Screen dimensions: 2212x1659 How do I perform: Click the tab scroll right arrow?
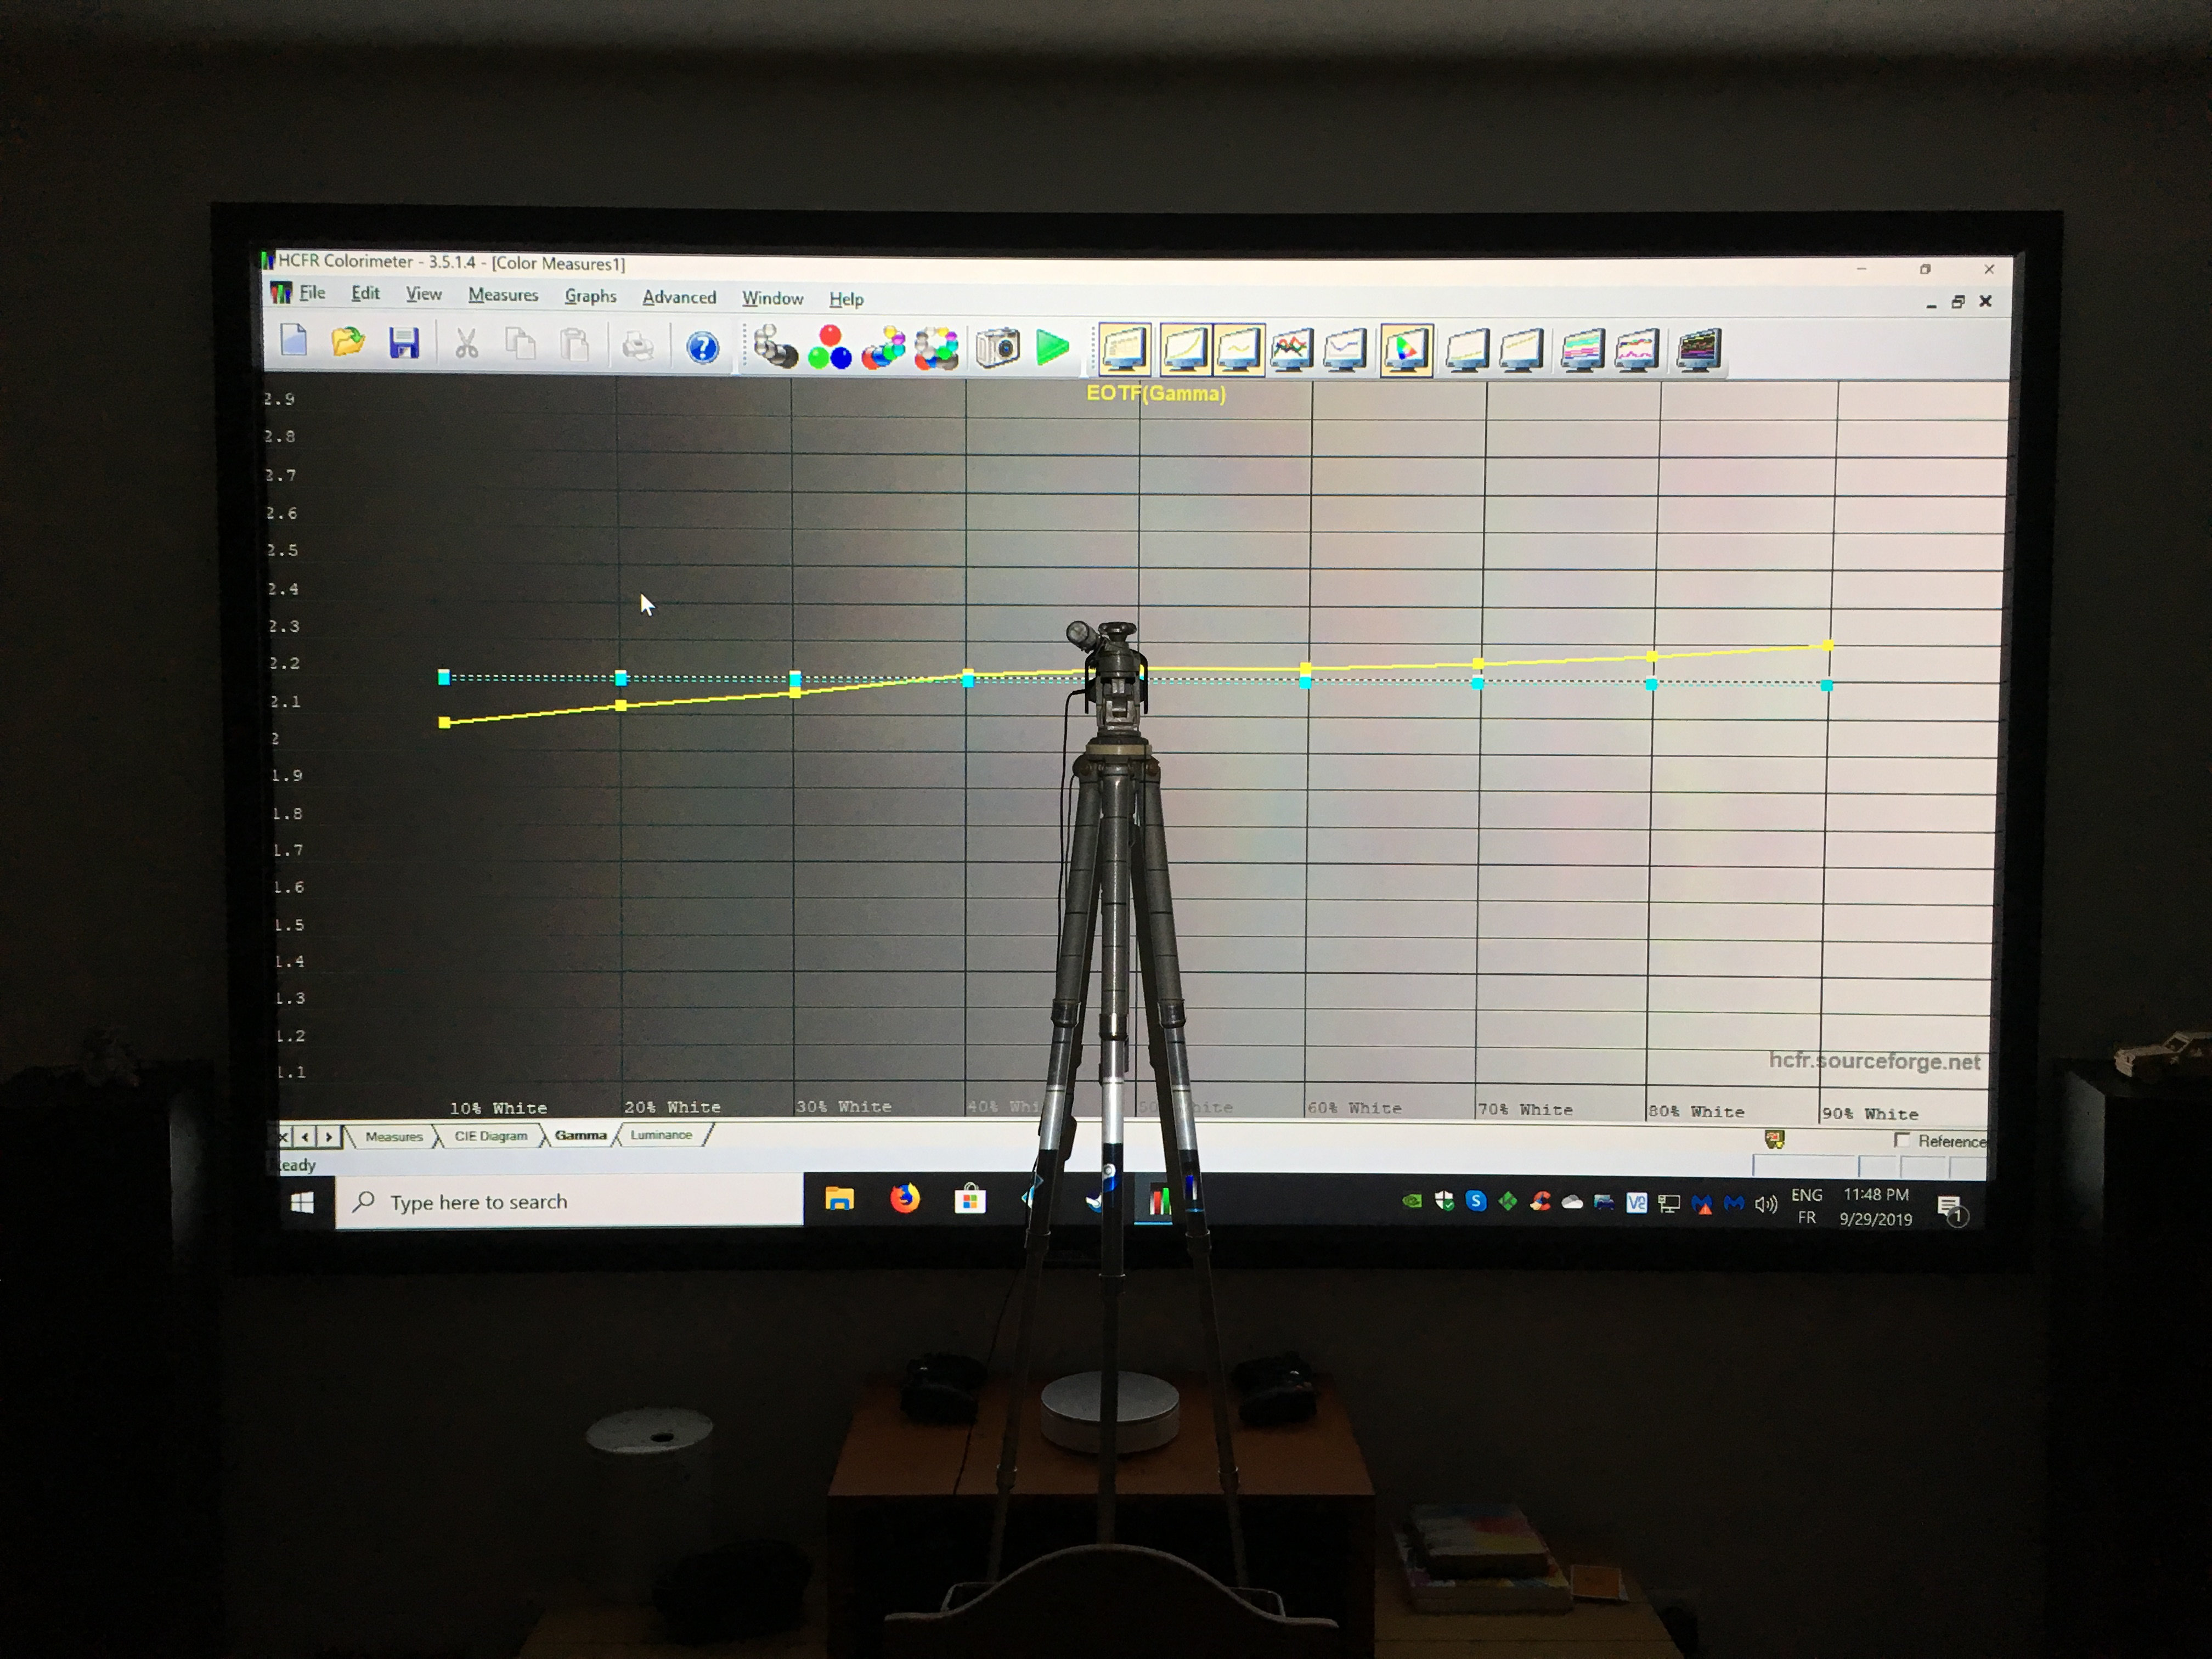pos(328,1137)
